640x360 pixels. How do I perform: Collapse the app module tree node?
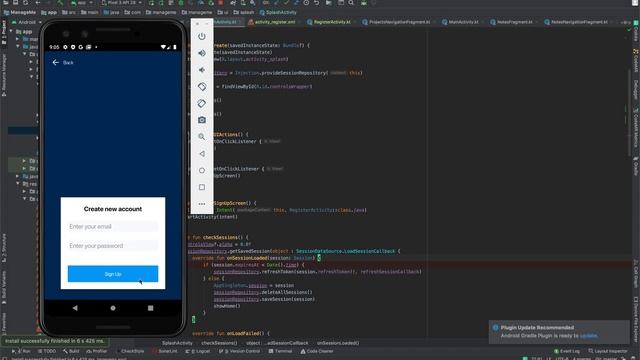pyautogui.click(x=11, y=31)
